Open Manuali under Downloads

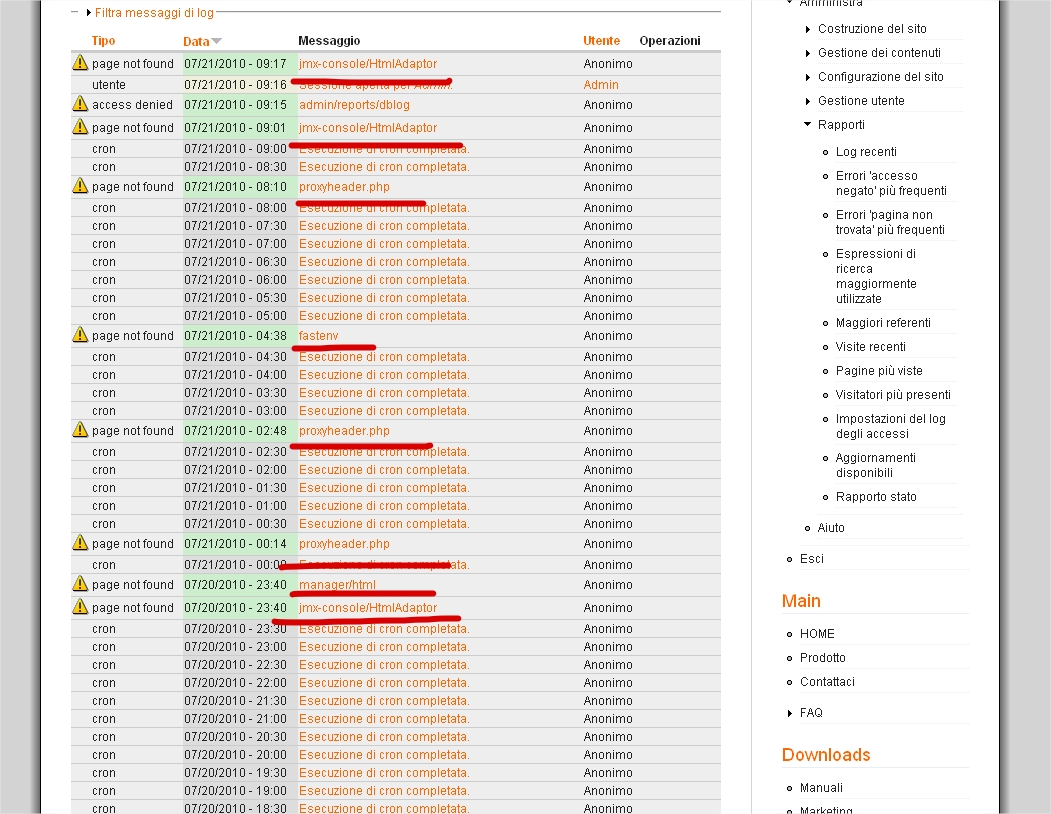coord(821,788)
